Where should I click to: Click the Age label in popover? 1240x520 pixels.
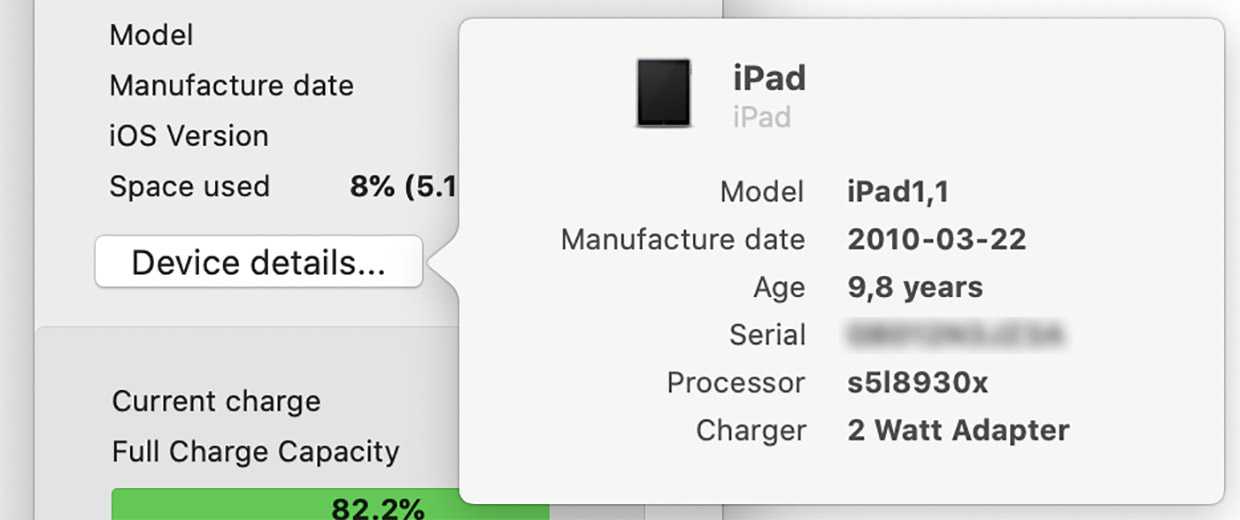(x=779, y=288)
